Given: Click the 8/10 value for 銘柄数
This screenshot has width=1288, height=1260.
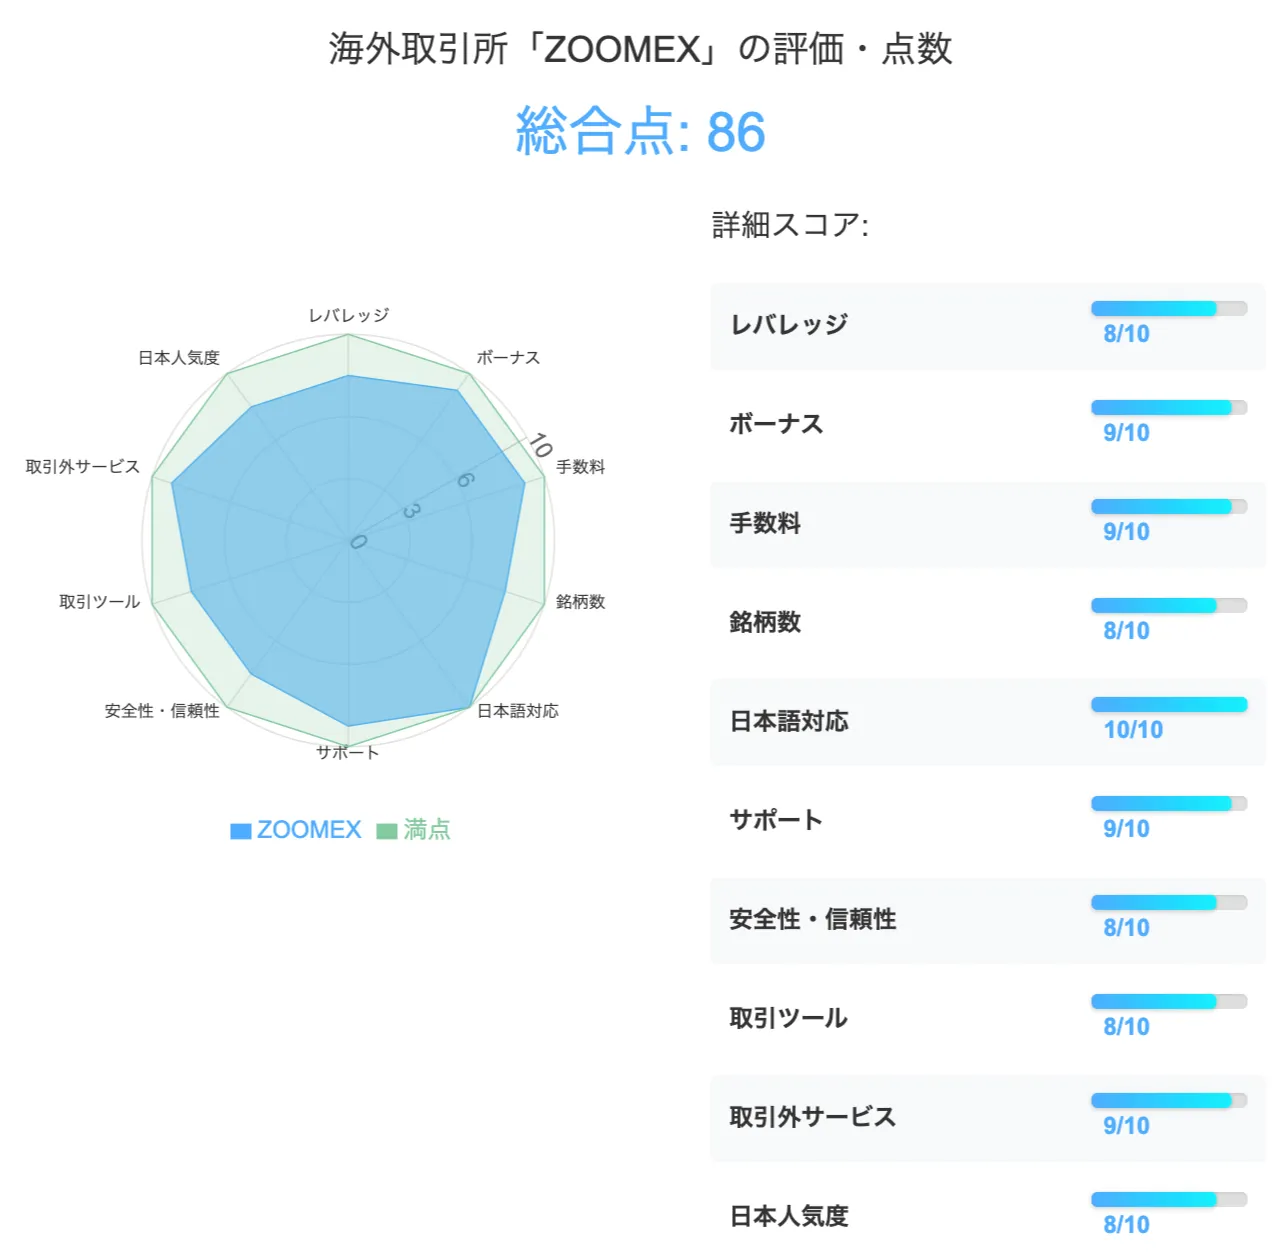Looking at the screenshot, I should coord(1127,631).
